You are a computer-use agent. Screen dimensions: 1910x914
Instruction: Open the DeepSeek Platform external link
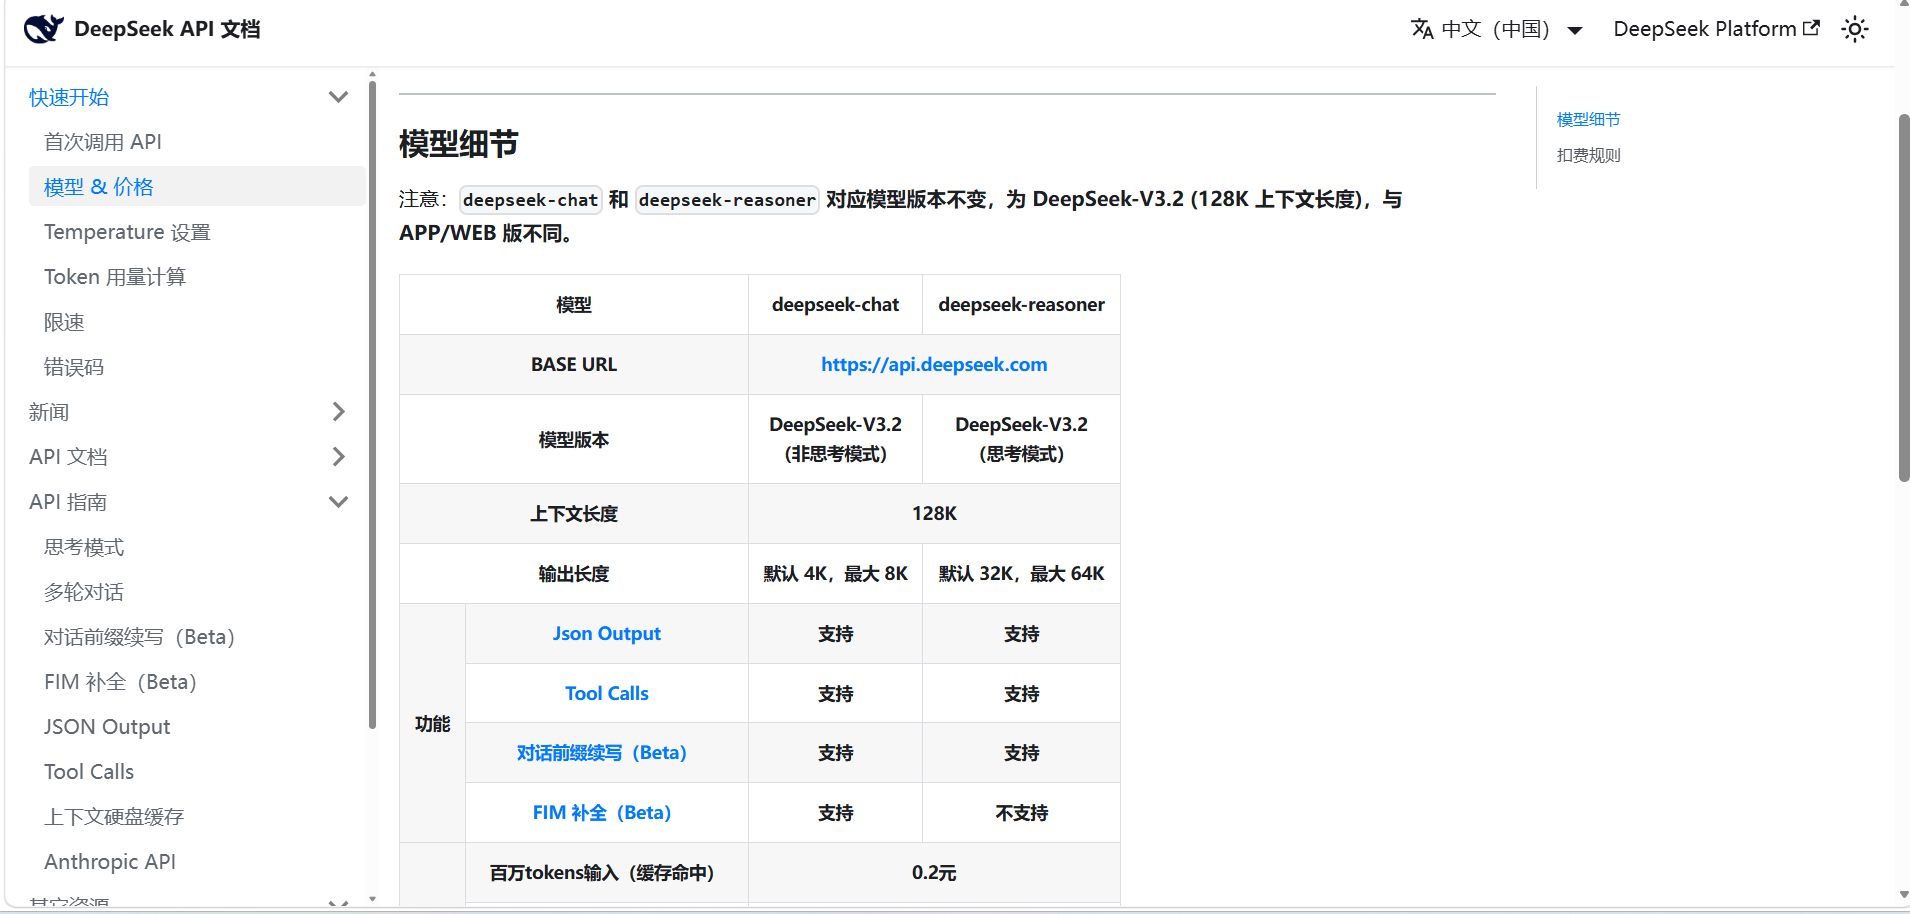coord(1716,29)
